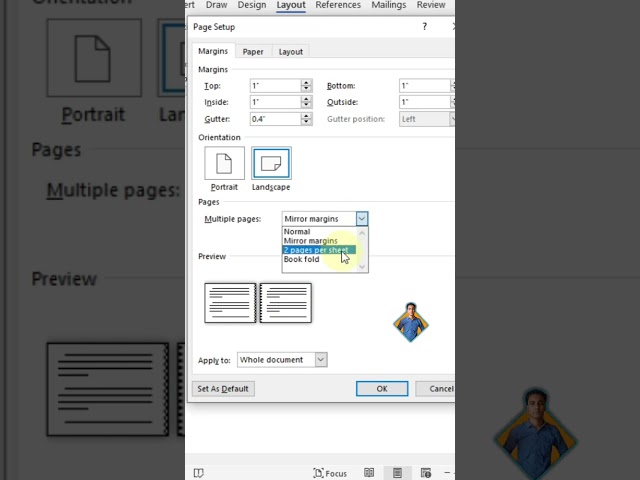This screenshot has height=480, width=640.
Task: Switch to Web Layout view icon
Action: pos(426,473)
